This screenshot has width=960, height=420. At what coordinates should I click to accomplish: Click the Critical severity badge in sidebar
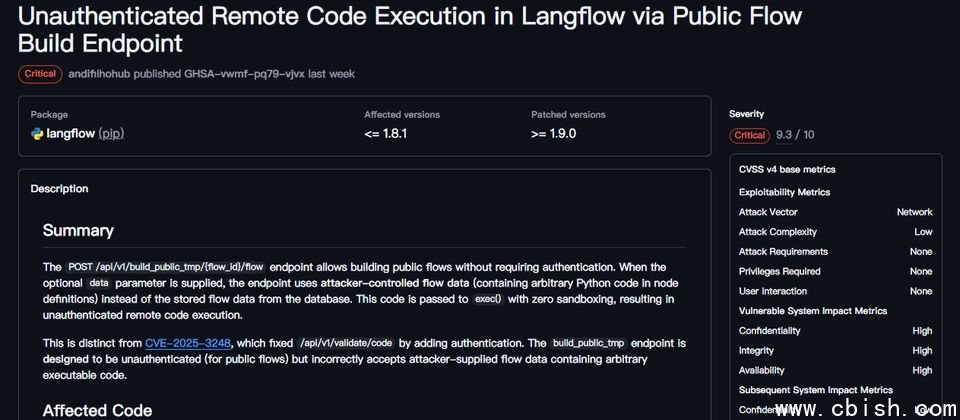click(750, 135)
